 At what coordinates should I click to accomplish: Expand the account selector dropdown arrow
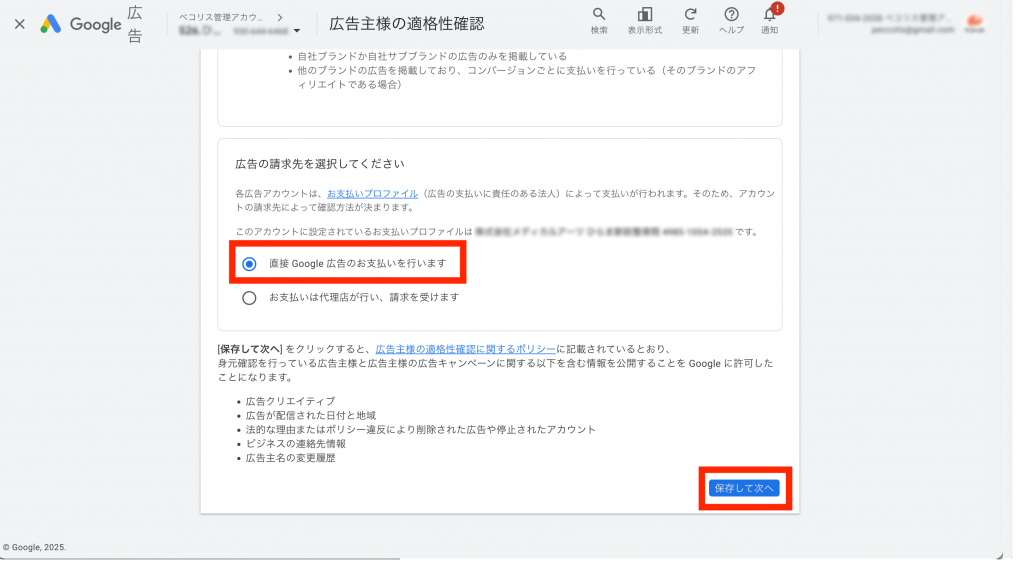click(297, 31)
